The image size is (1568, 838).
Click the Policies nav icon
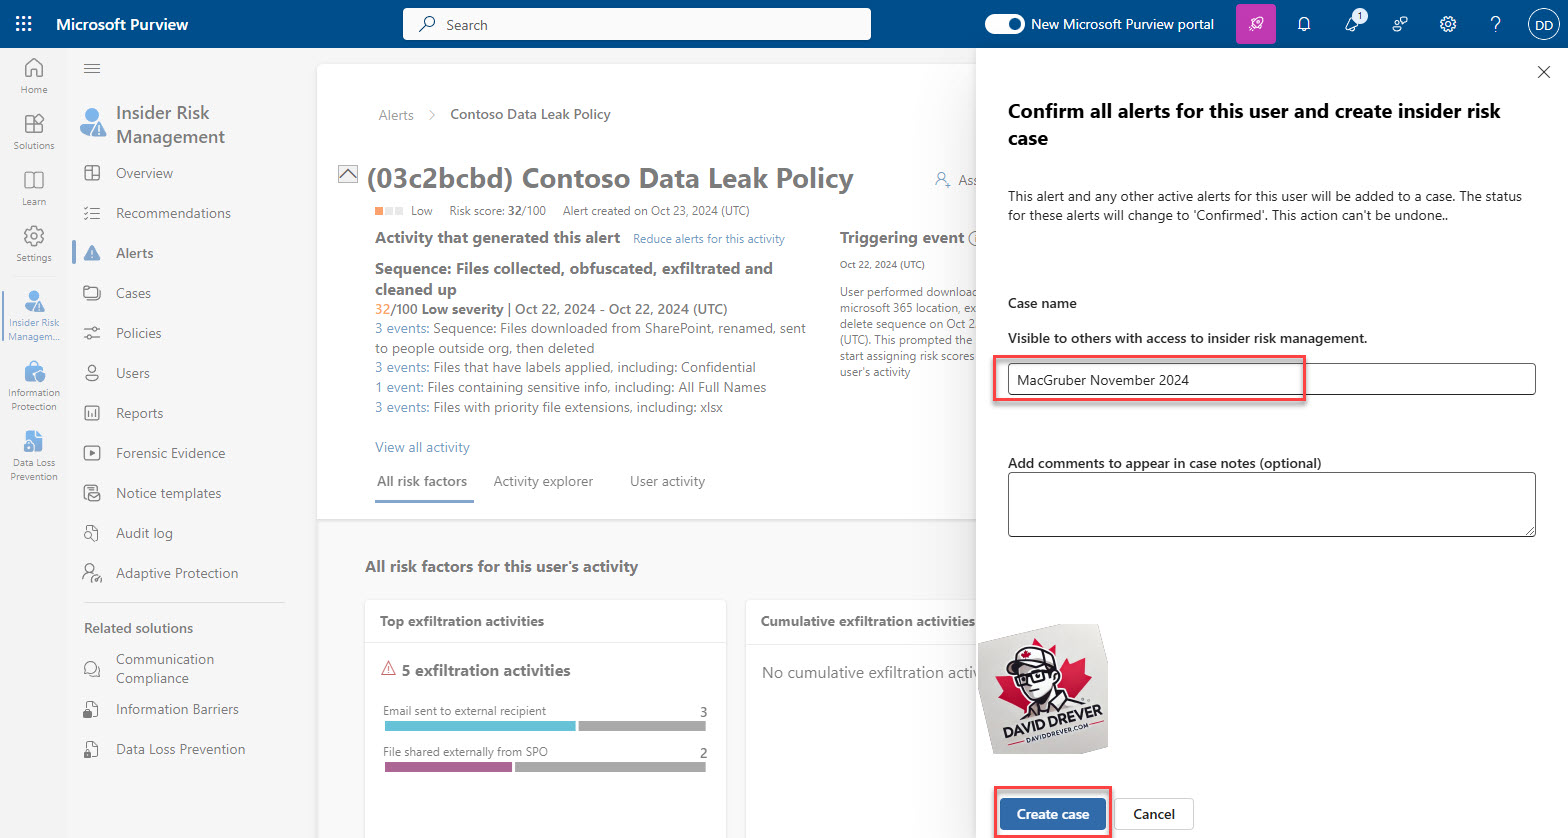tap(92, 333)
